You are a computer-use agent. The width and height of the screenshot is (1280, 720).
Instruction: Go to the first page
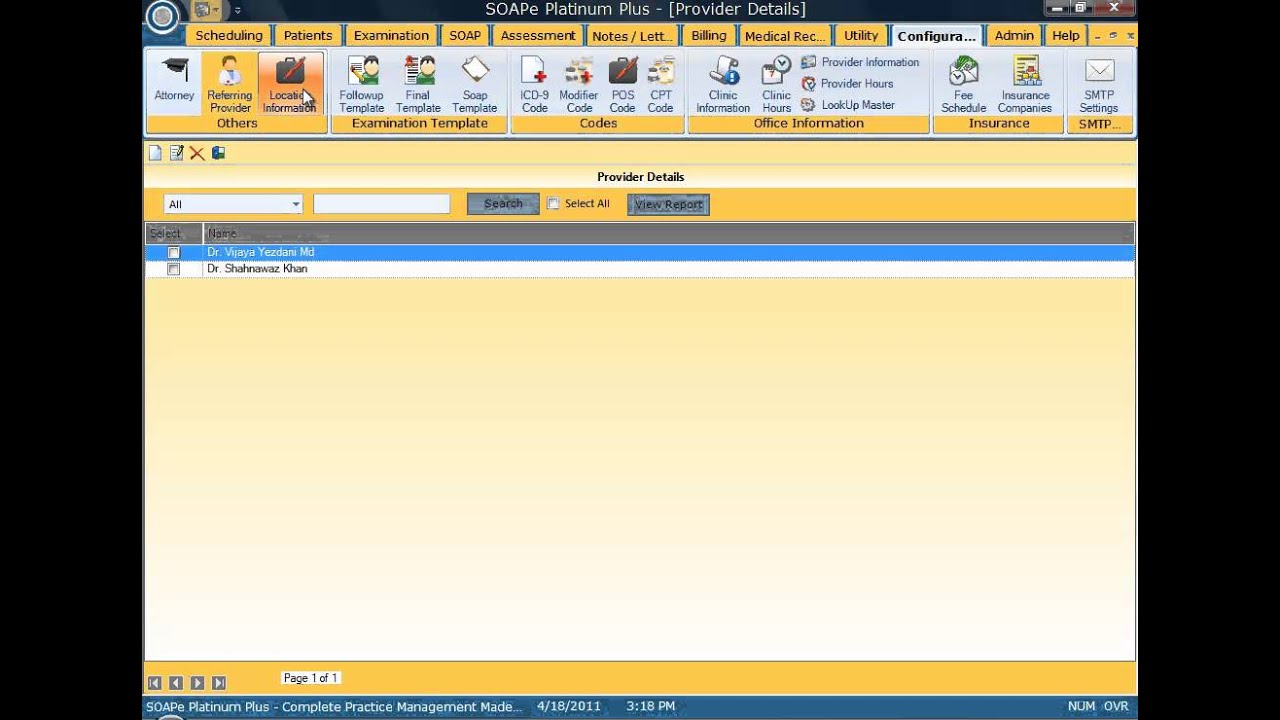point(155,683)
